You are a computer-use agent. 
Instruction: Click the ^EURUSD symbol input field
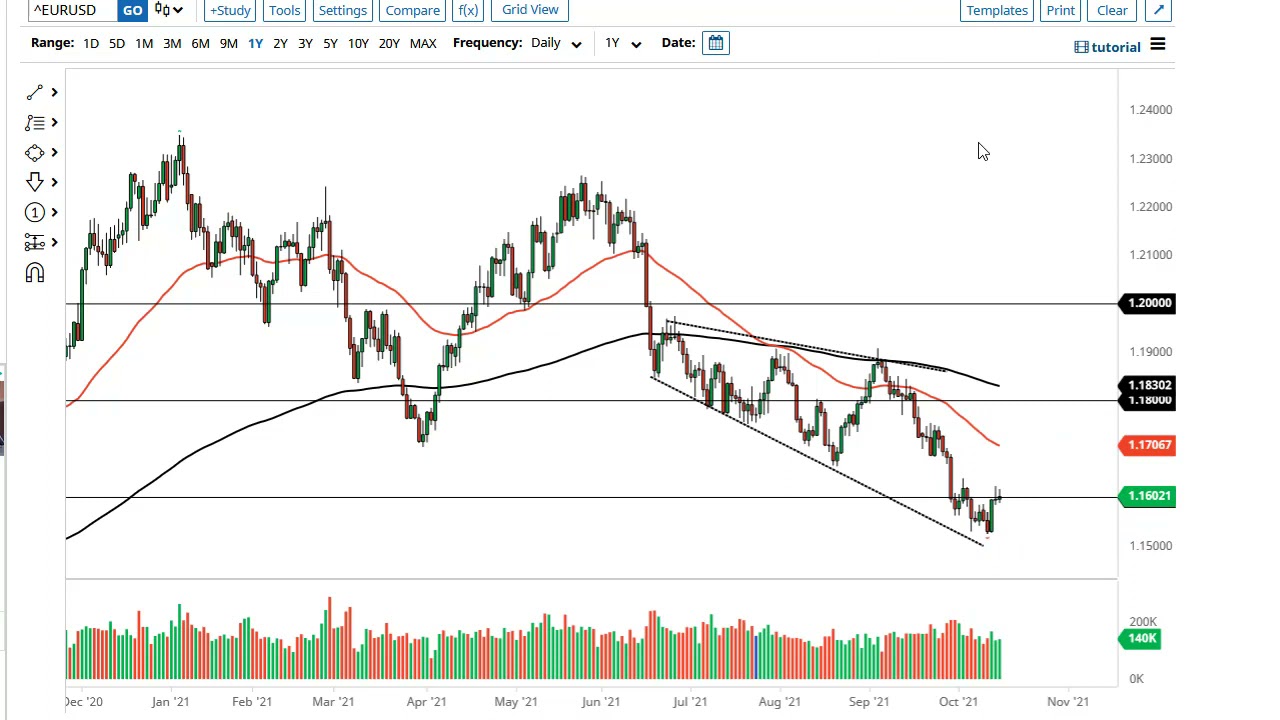tap(70, 10)
